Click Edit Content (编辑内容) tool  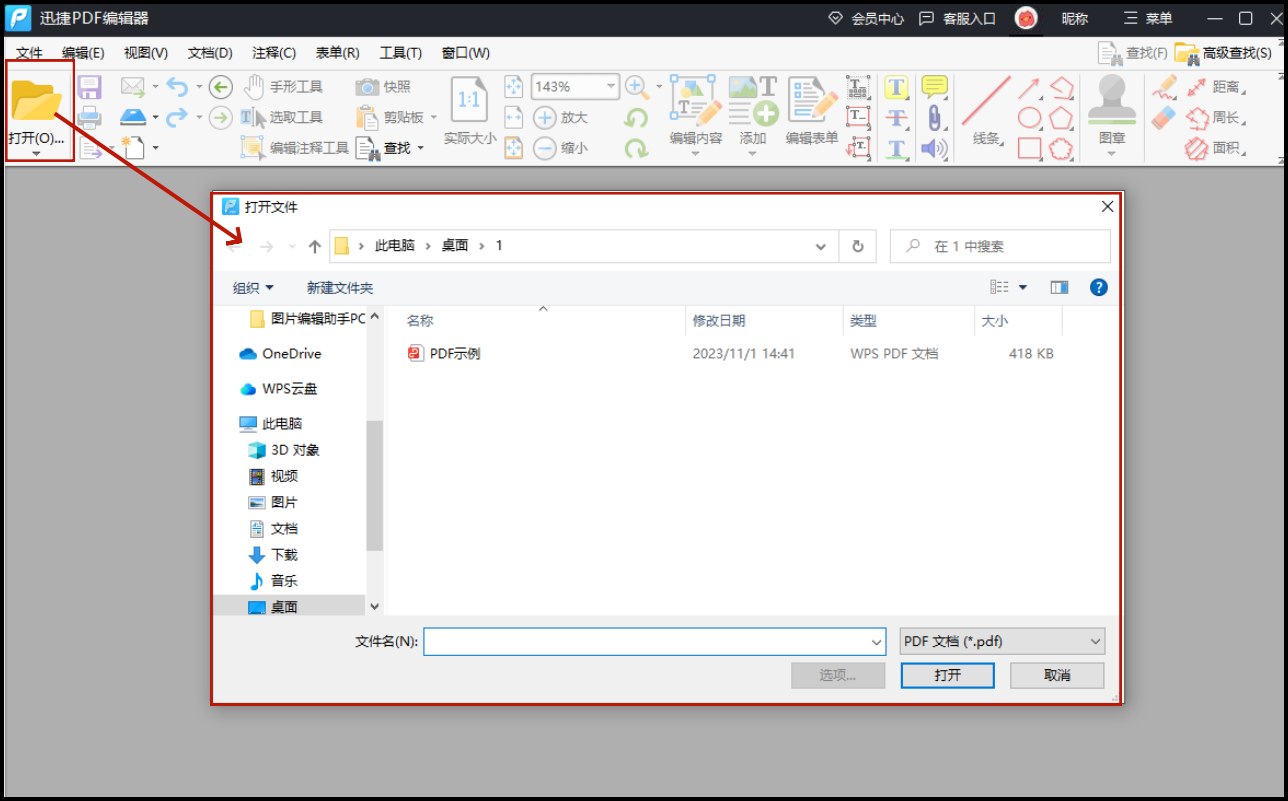click(695, 110)
